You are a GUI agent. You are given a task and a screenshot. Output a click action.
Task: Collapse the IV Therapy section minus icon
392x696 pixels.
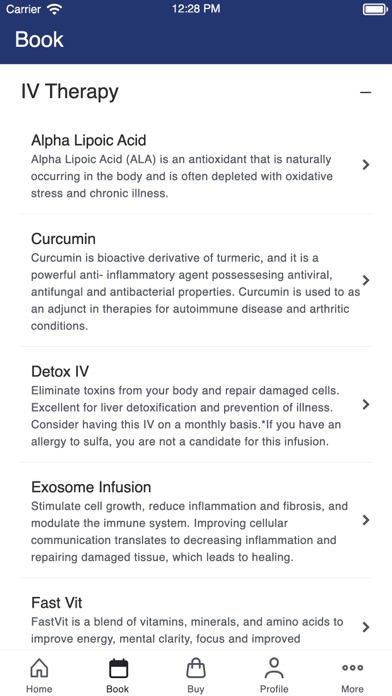click(365, 92)
